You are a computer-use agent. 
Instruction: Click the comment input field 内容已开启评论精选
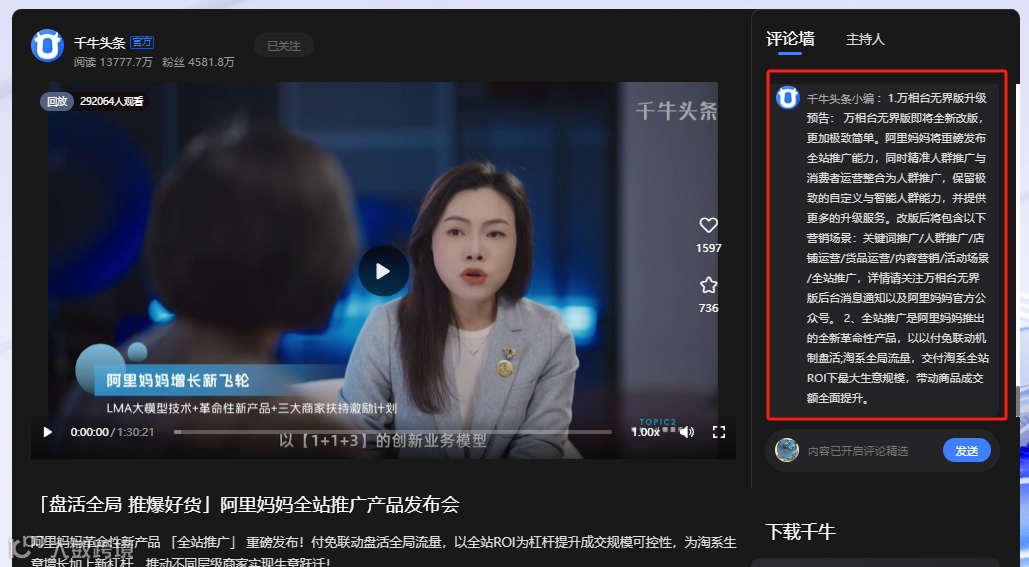click(858, 451)
